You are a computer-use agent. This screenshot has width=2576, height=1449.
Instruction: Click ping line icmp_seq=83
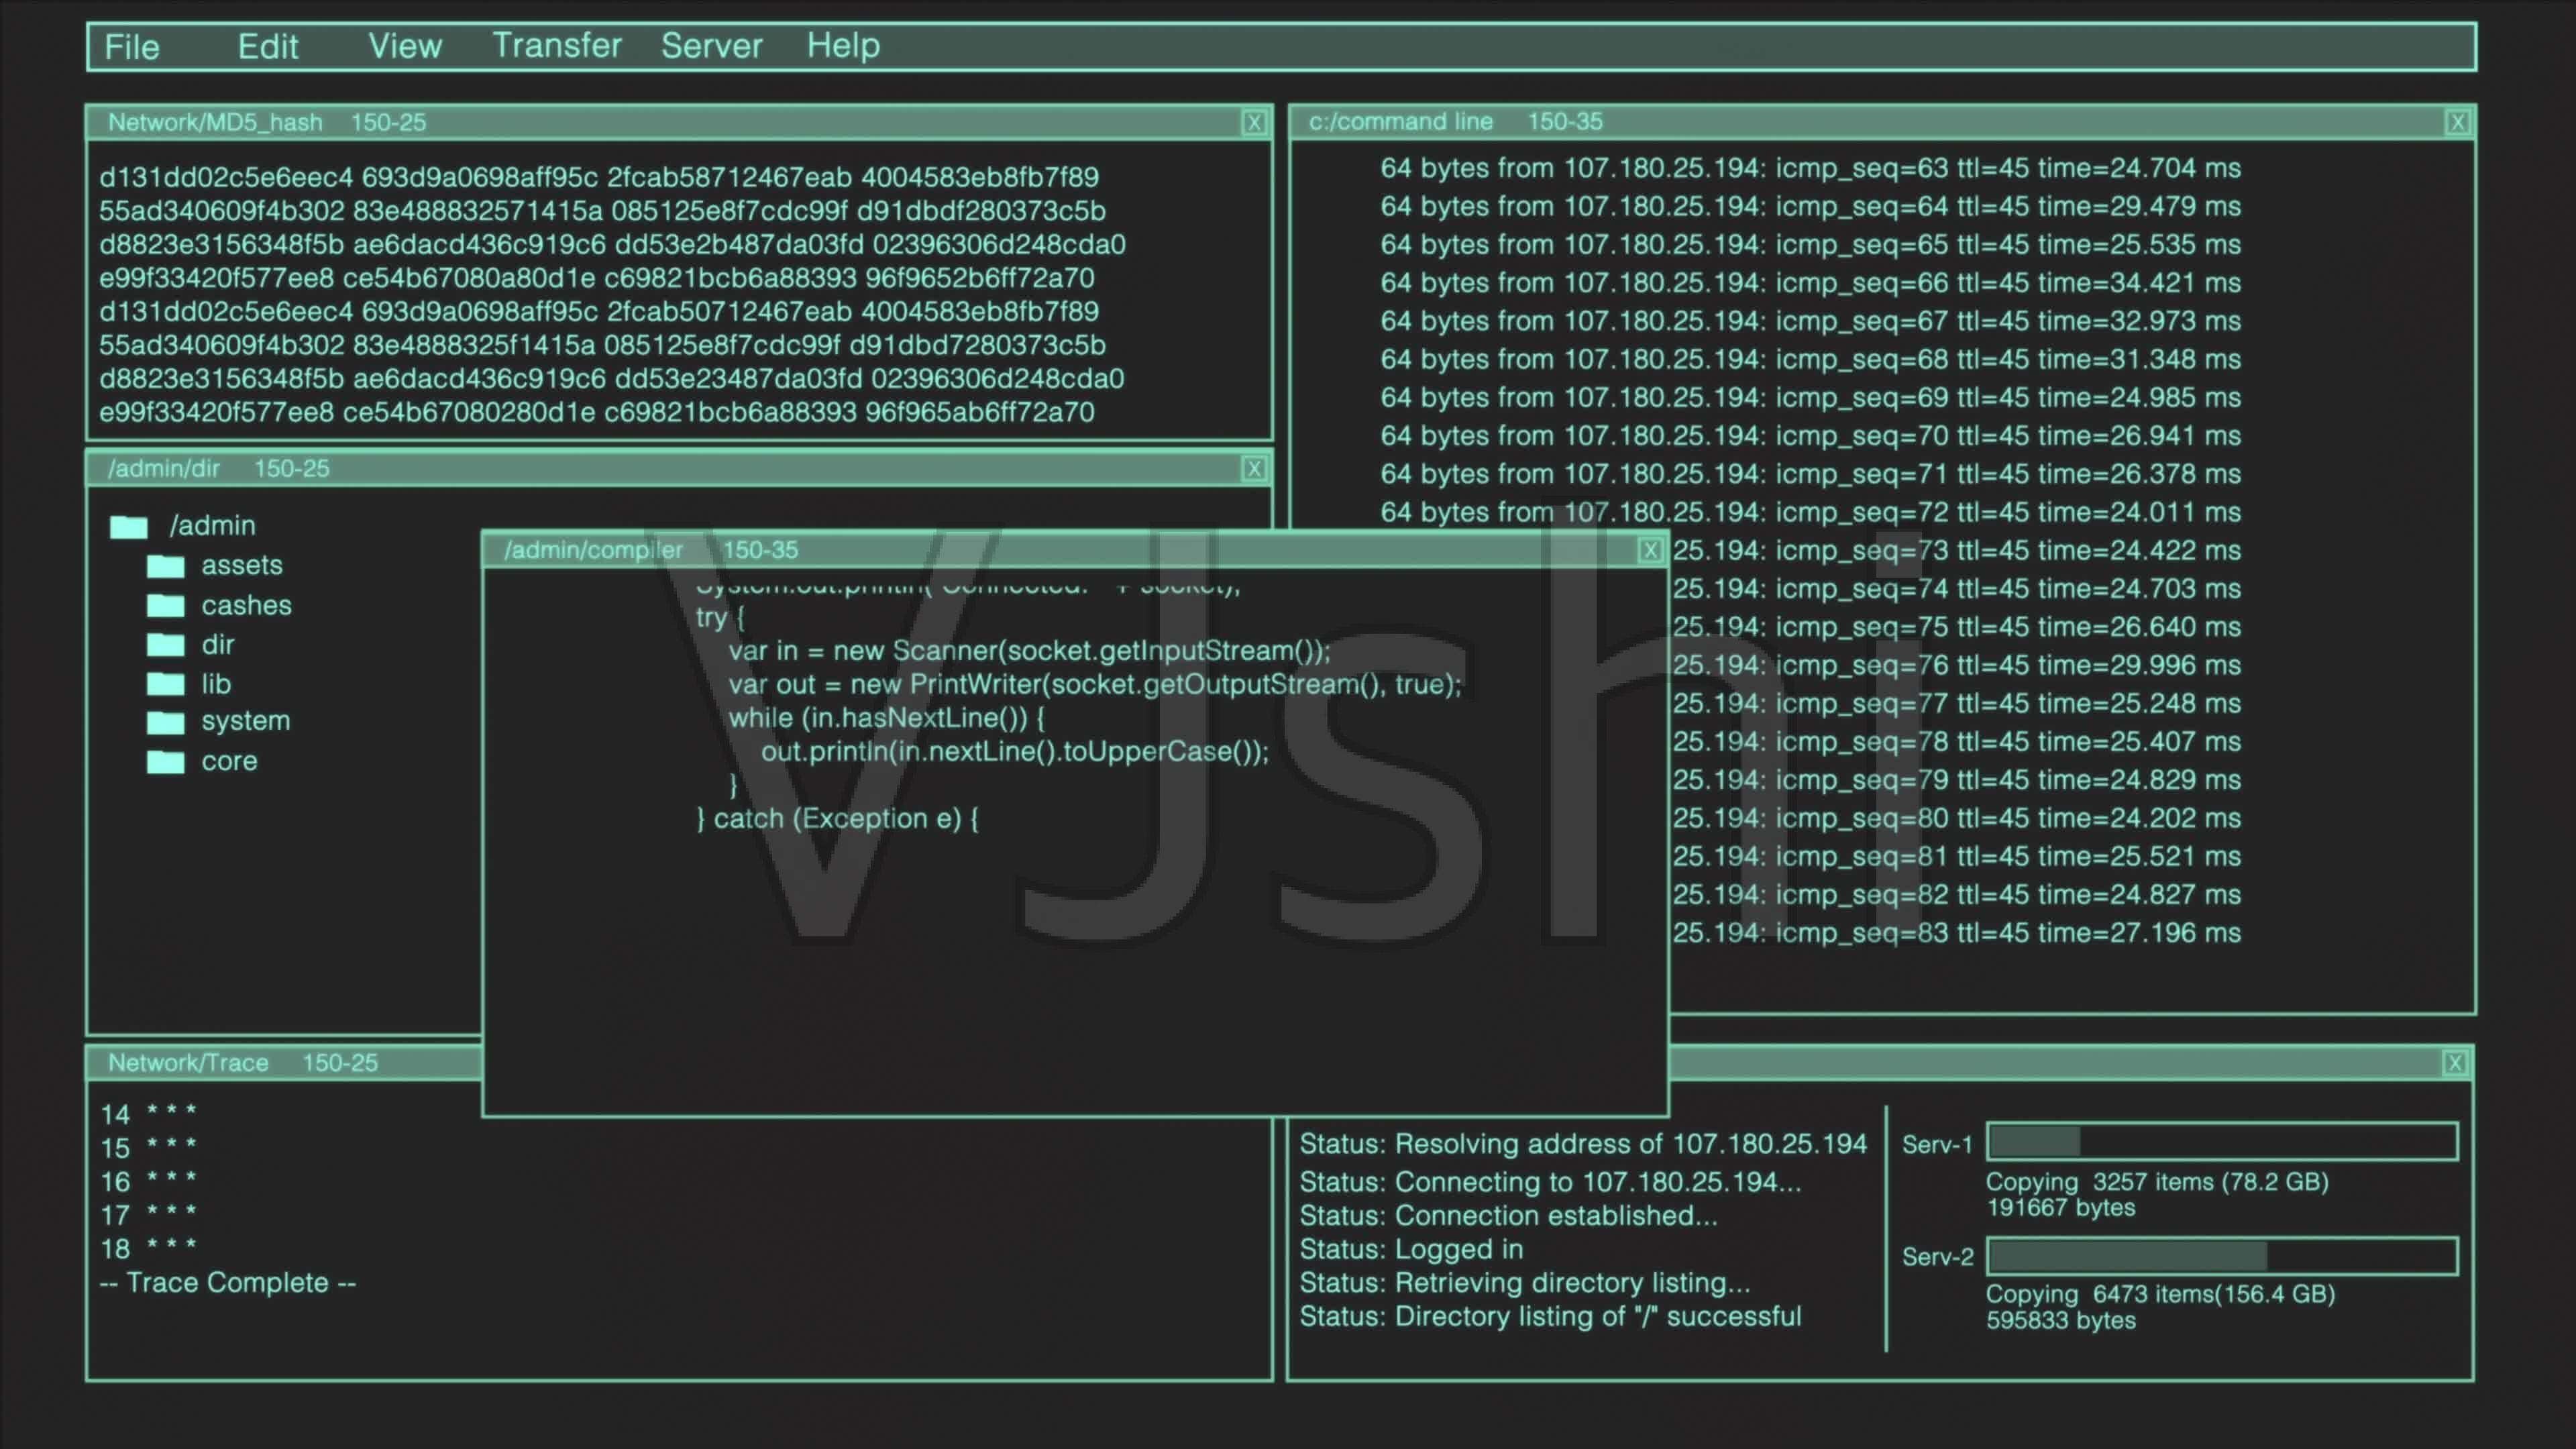pos(1956,933)
